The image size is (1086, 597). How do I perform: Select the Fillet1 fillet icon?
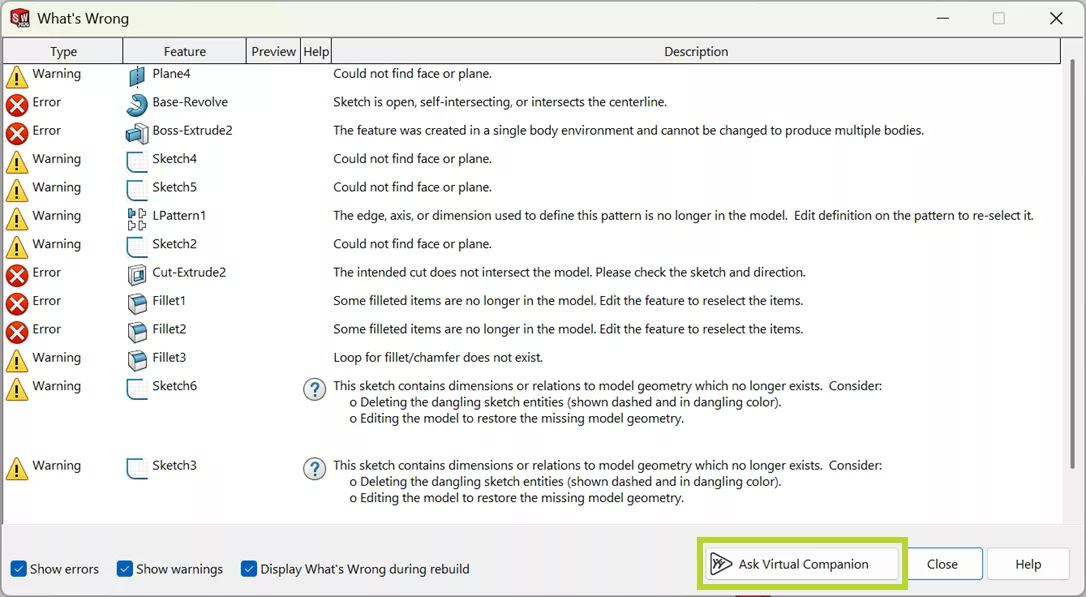136,301
